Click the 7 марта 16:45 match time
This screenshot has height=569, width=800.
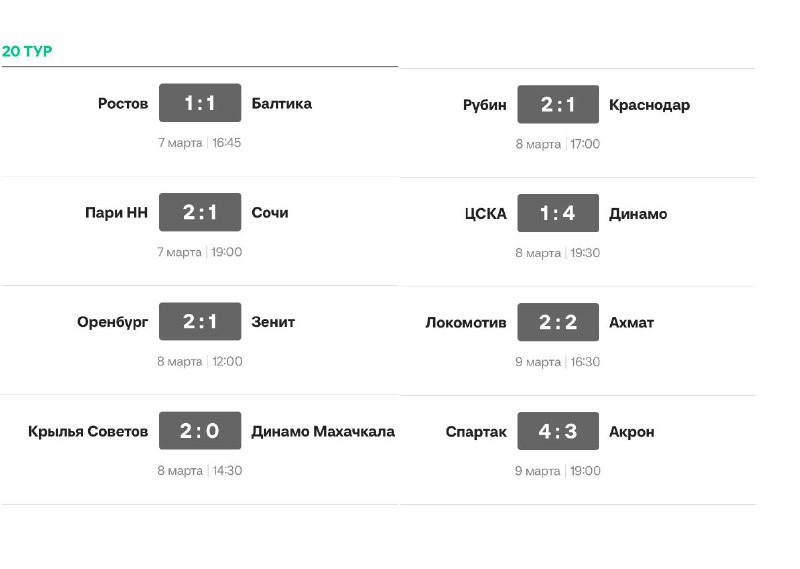pyautogui.click(x=199, y=143)
